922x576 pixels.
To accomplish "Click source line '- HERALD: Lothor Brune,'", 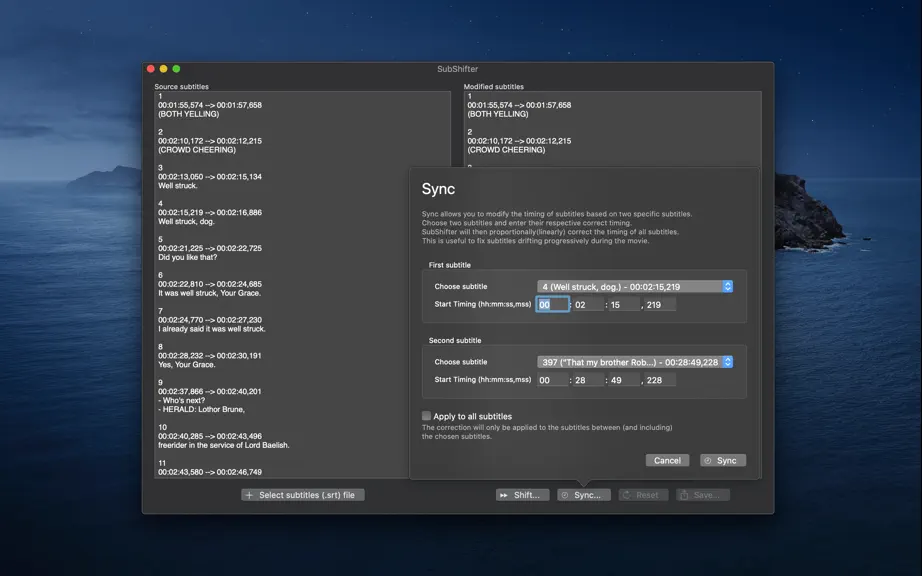I will (x=202, y=410).
